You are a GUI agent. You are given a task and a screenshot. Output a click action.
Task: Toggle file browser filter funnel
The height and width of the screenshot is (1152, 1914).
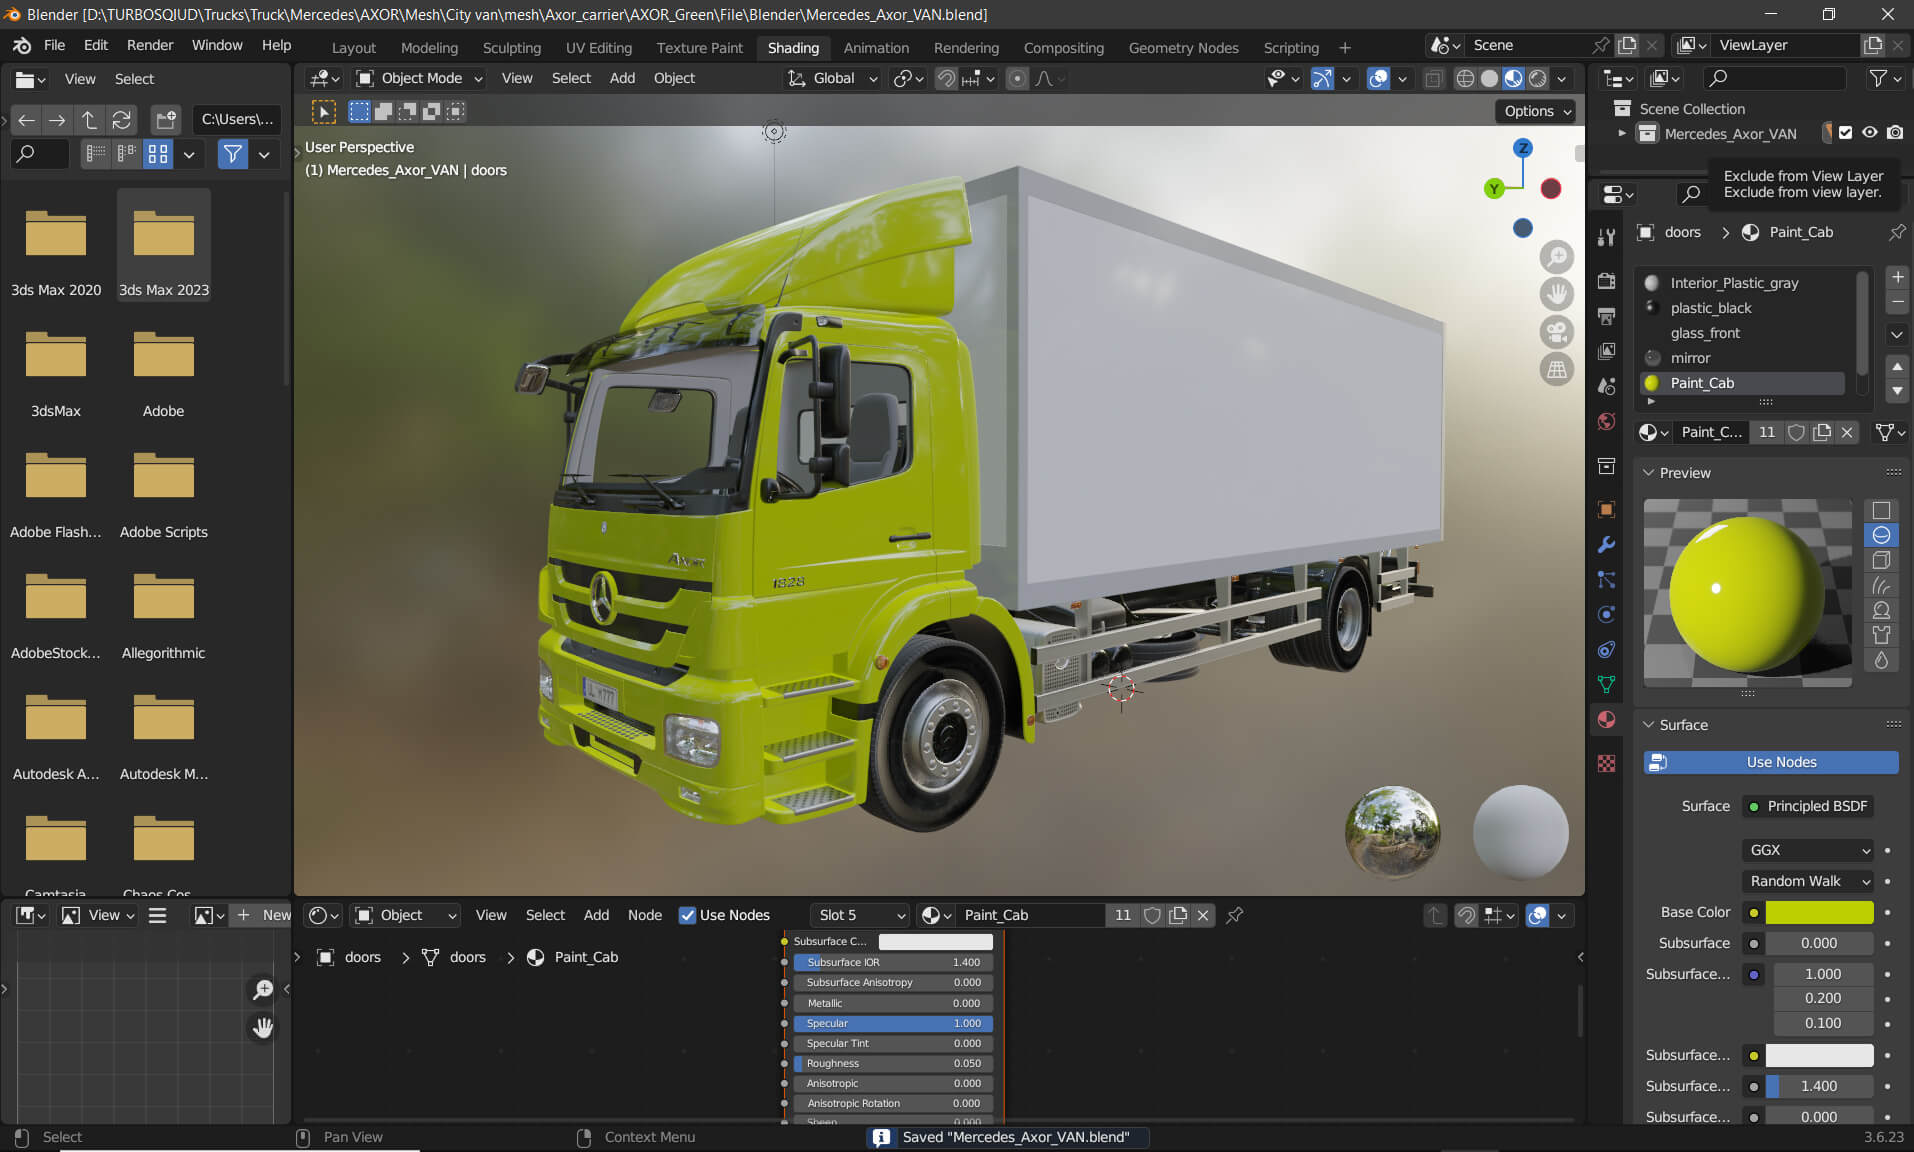(232, 154)
